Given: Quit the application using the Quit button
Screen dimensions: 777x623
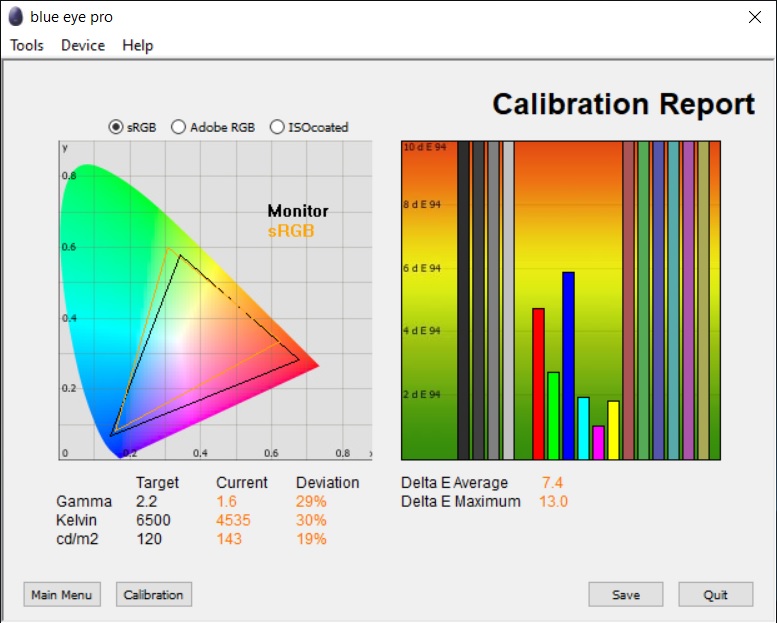Looking at the screenshot, I should [x=715, y=594].
